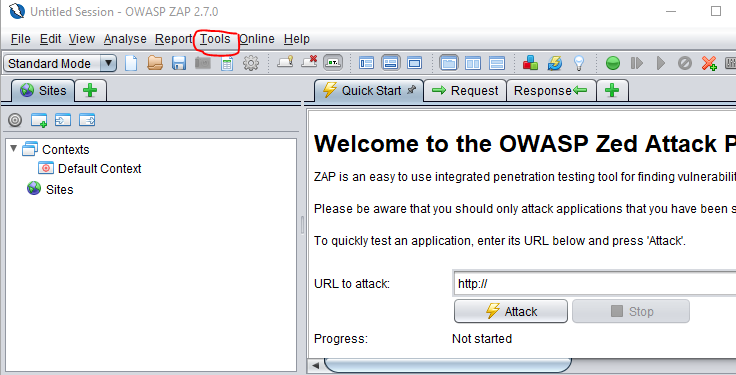Toggle the expand Information tabs layout

point(391,63)
